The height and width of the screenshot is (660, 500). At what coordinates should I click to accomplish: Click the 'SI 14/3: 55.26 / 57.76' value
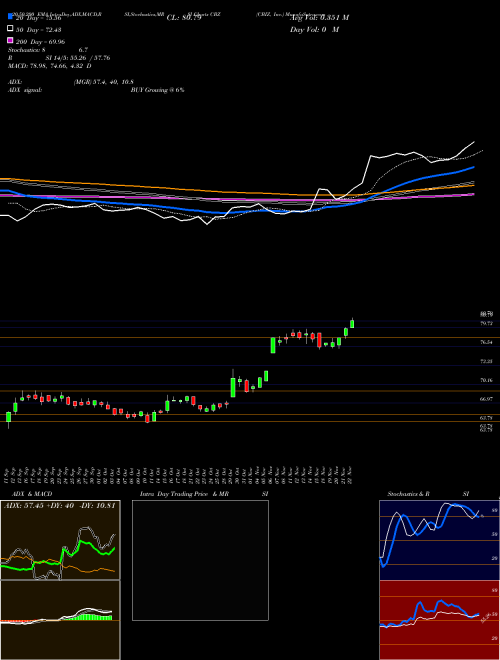pyautogui.click(x=78, y=58)
